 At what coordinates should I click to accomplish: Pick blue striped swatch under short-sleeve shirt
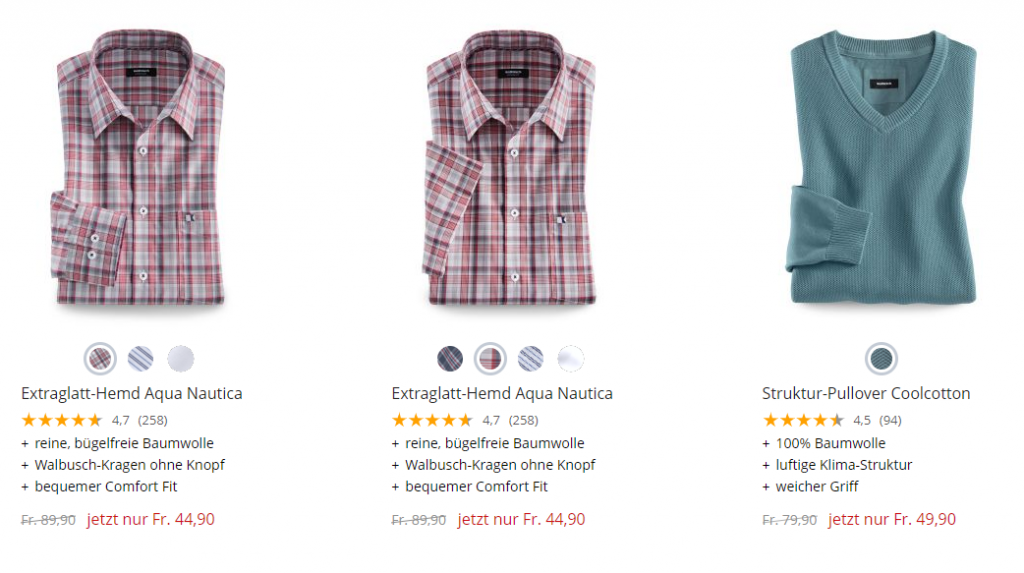[531, 357]
